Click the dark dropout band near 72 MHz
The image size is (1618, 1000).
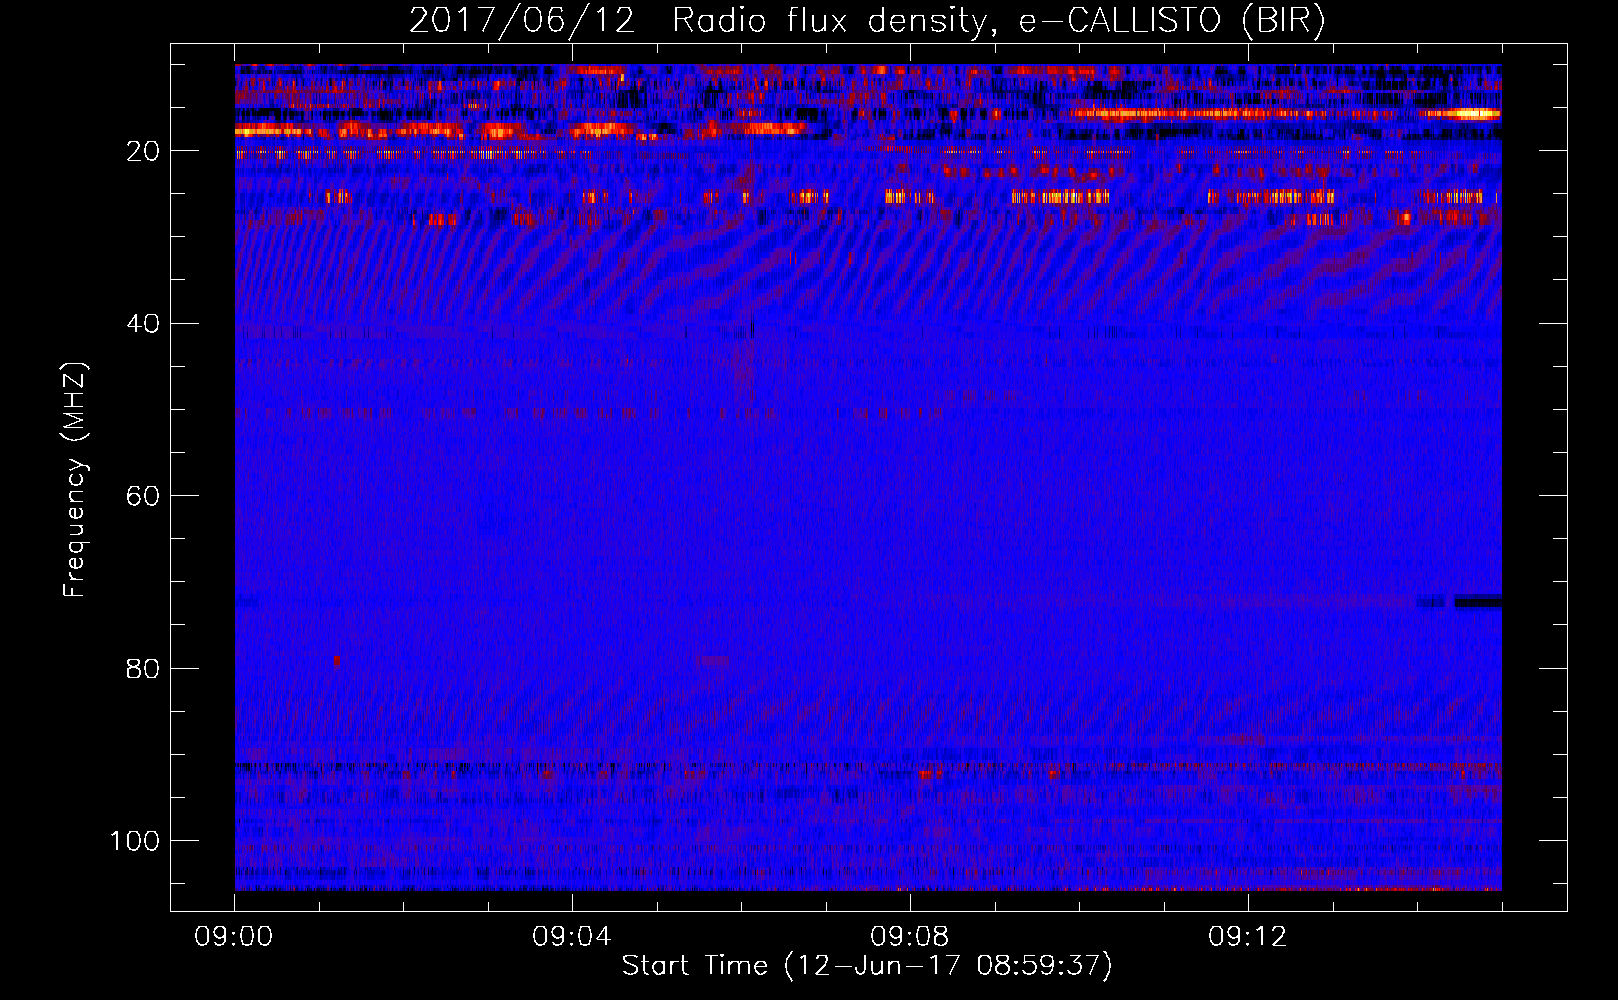pyautogui.click(x=1478, y=601)
